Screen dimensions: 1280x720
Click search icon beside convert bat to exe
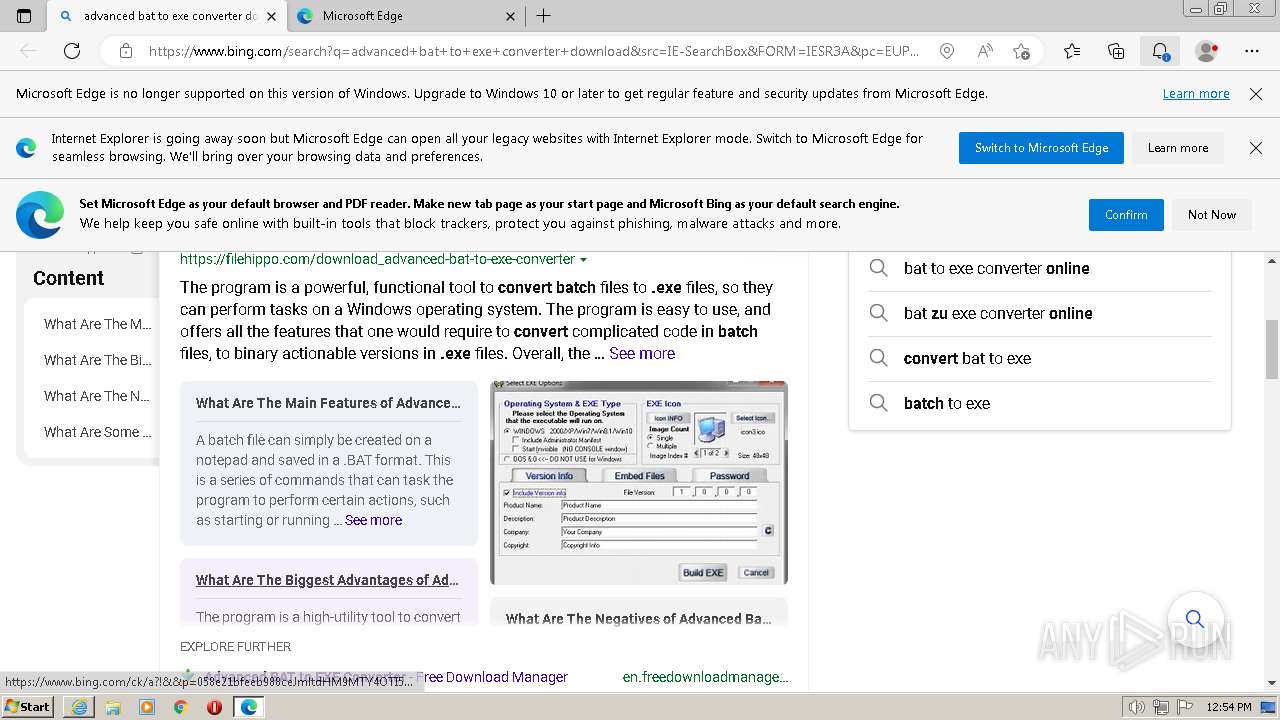pyautogui.click(x=878, y=358)
